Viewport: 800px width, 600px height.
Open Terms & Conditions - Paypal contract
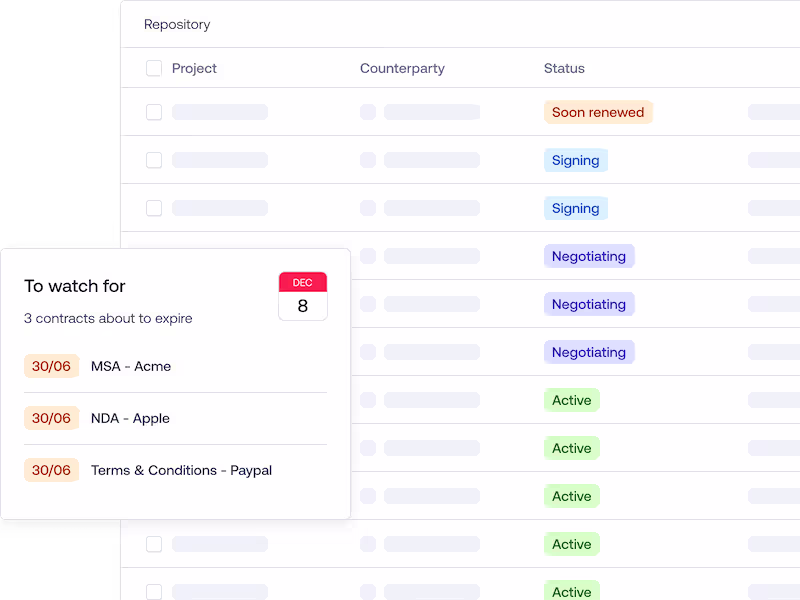[x=181, y=470]
